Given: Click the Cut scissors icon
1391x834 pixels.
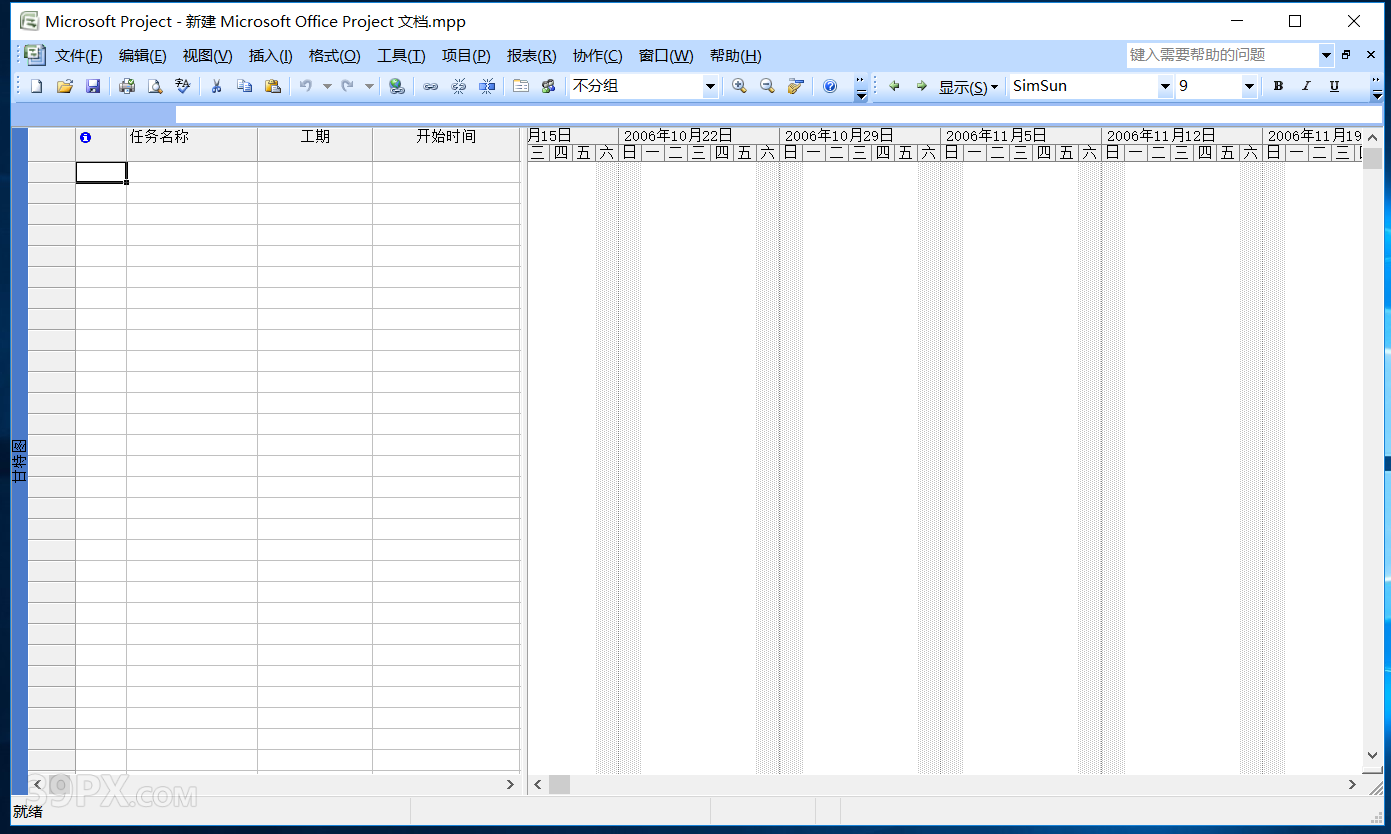Looking at the screenshot, I should tap(216, 87).
